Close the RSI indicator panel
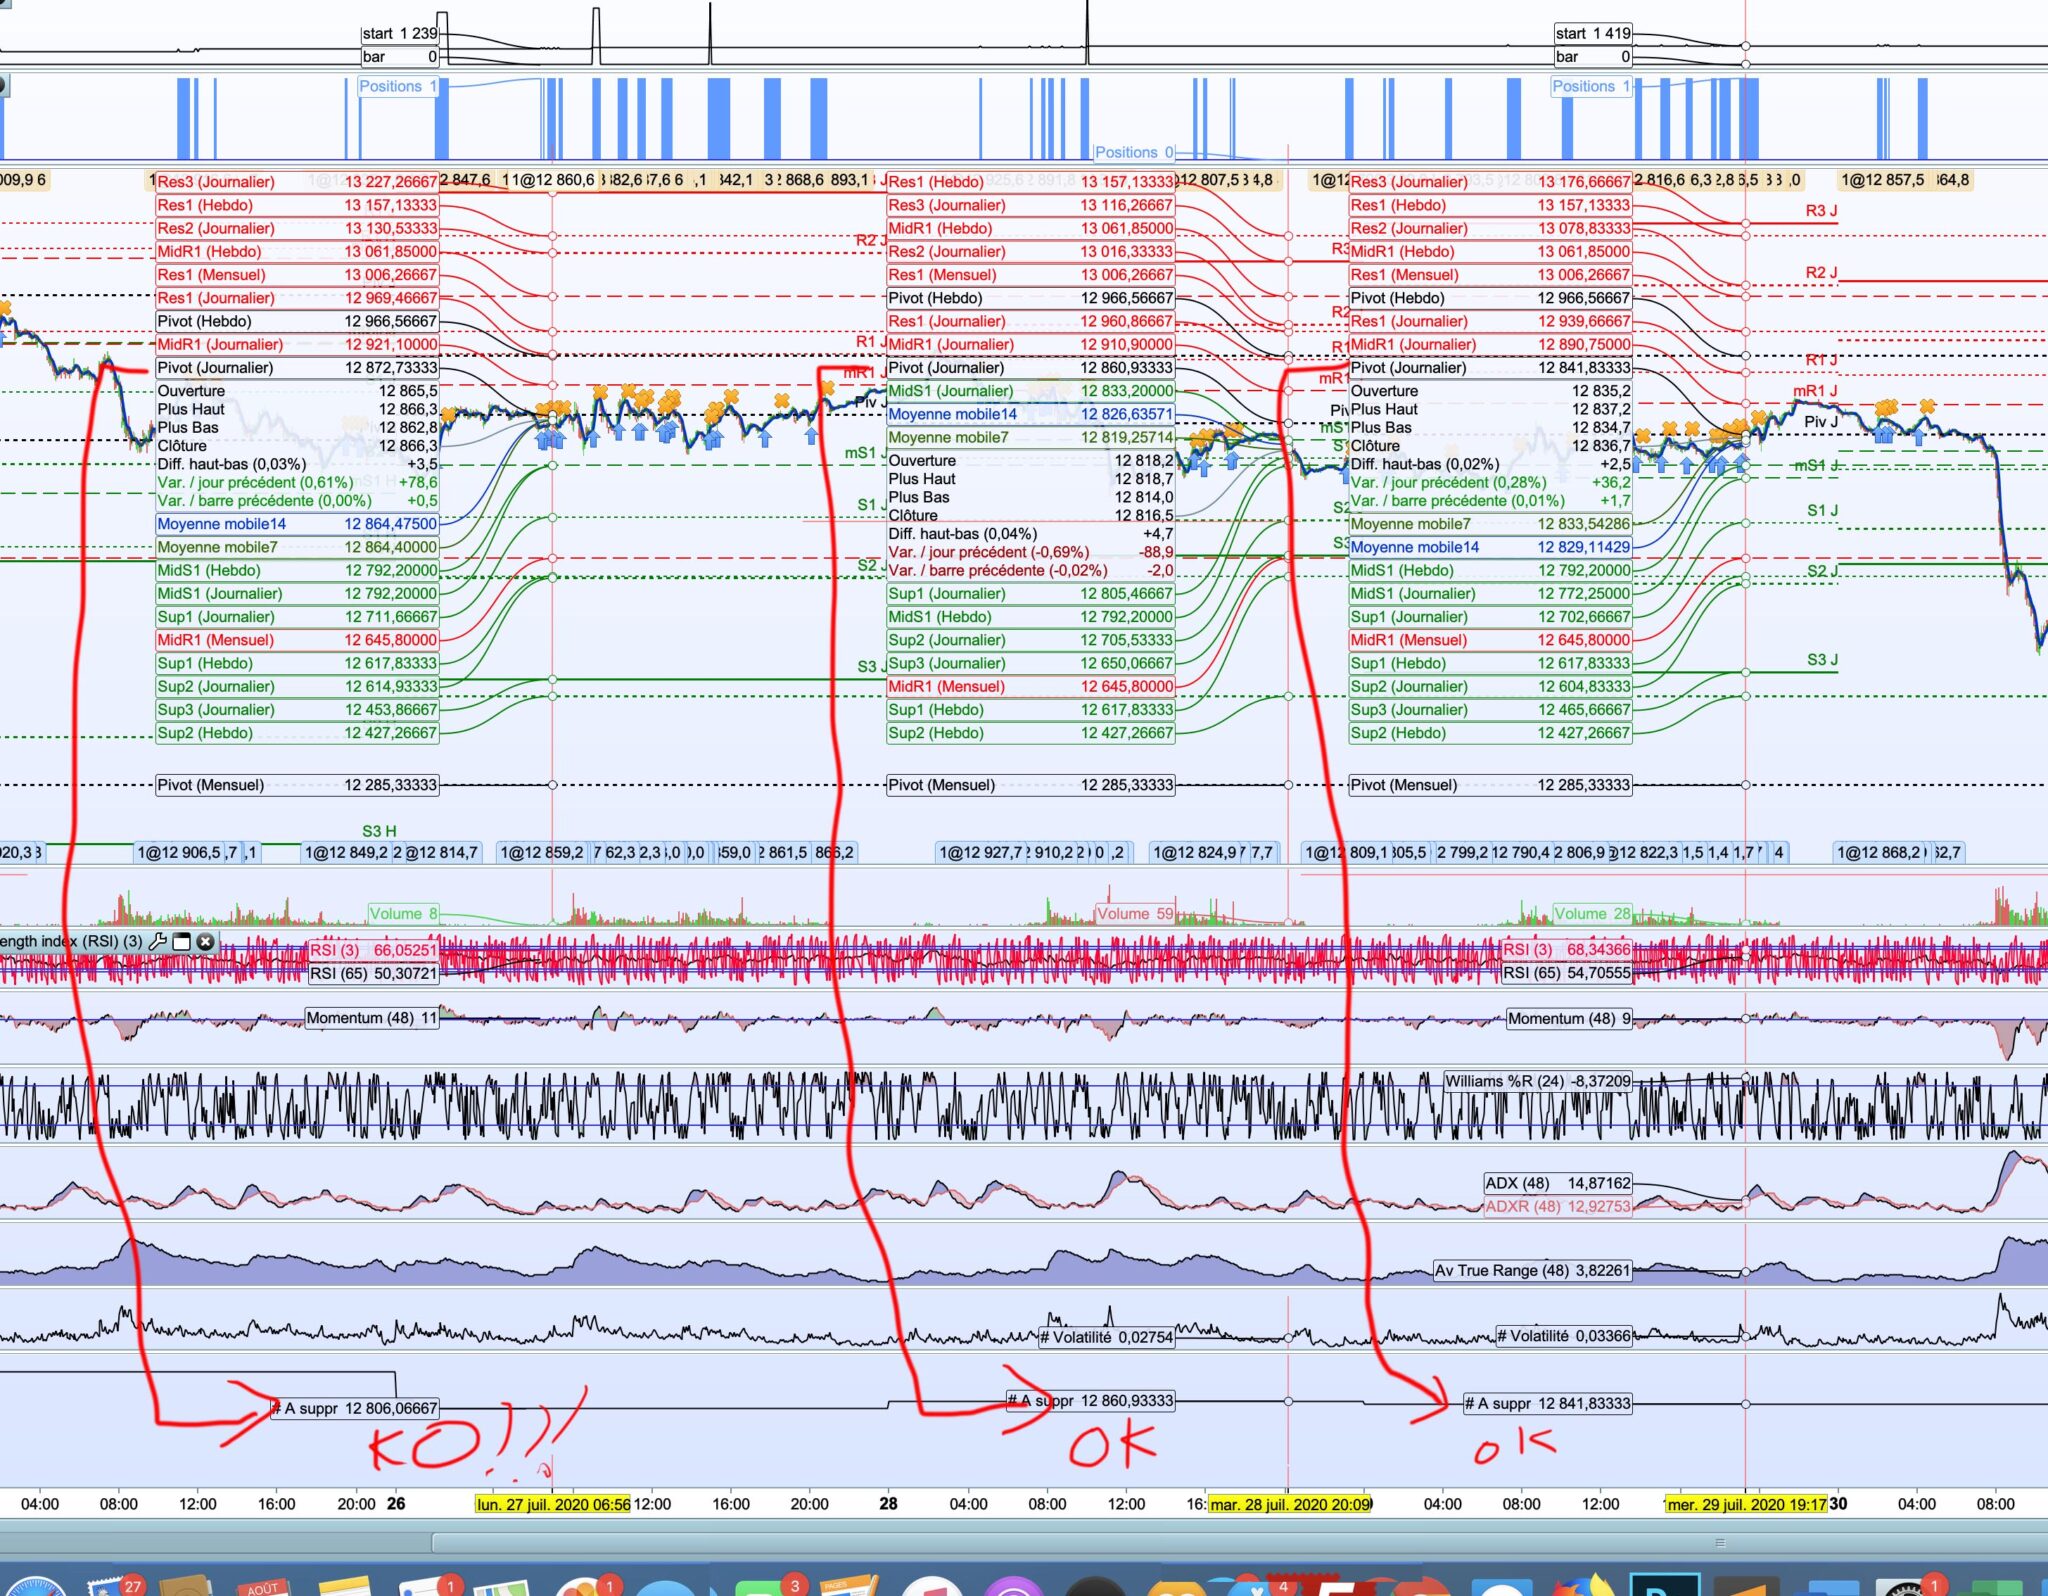Image resolution: width=2048 pixels, height=1596 pixels. click(x=205, y=941)
